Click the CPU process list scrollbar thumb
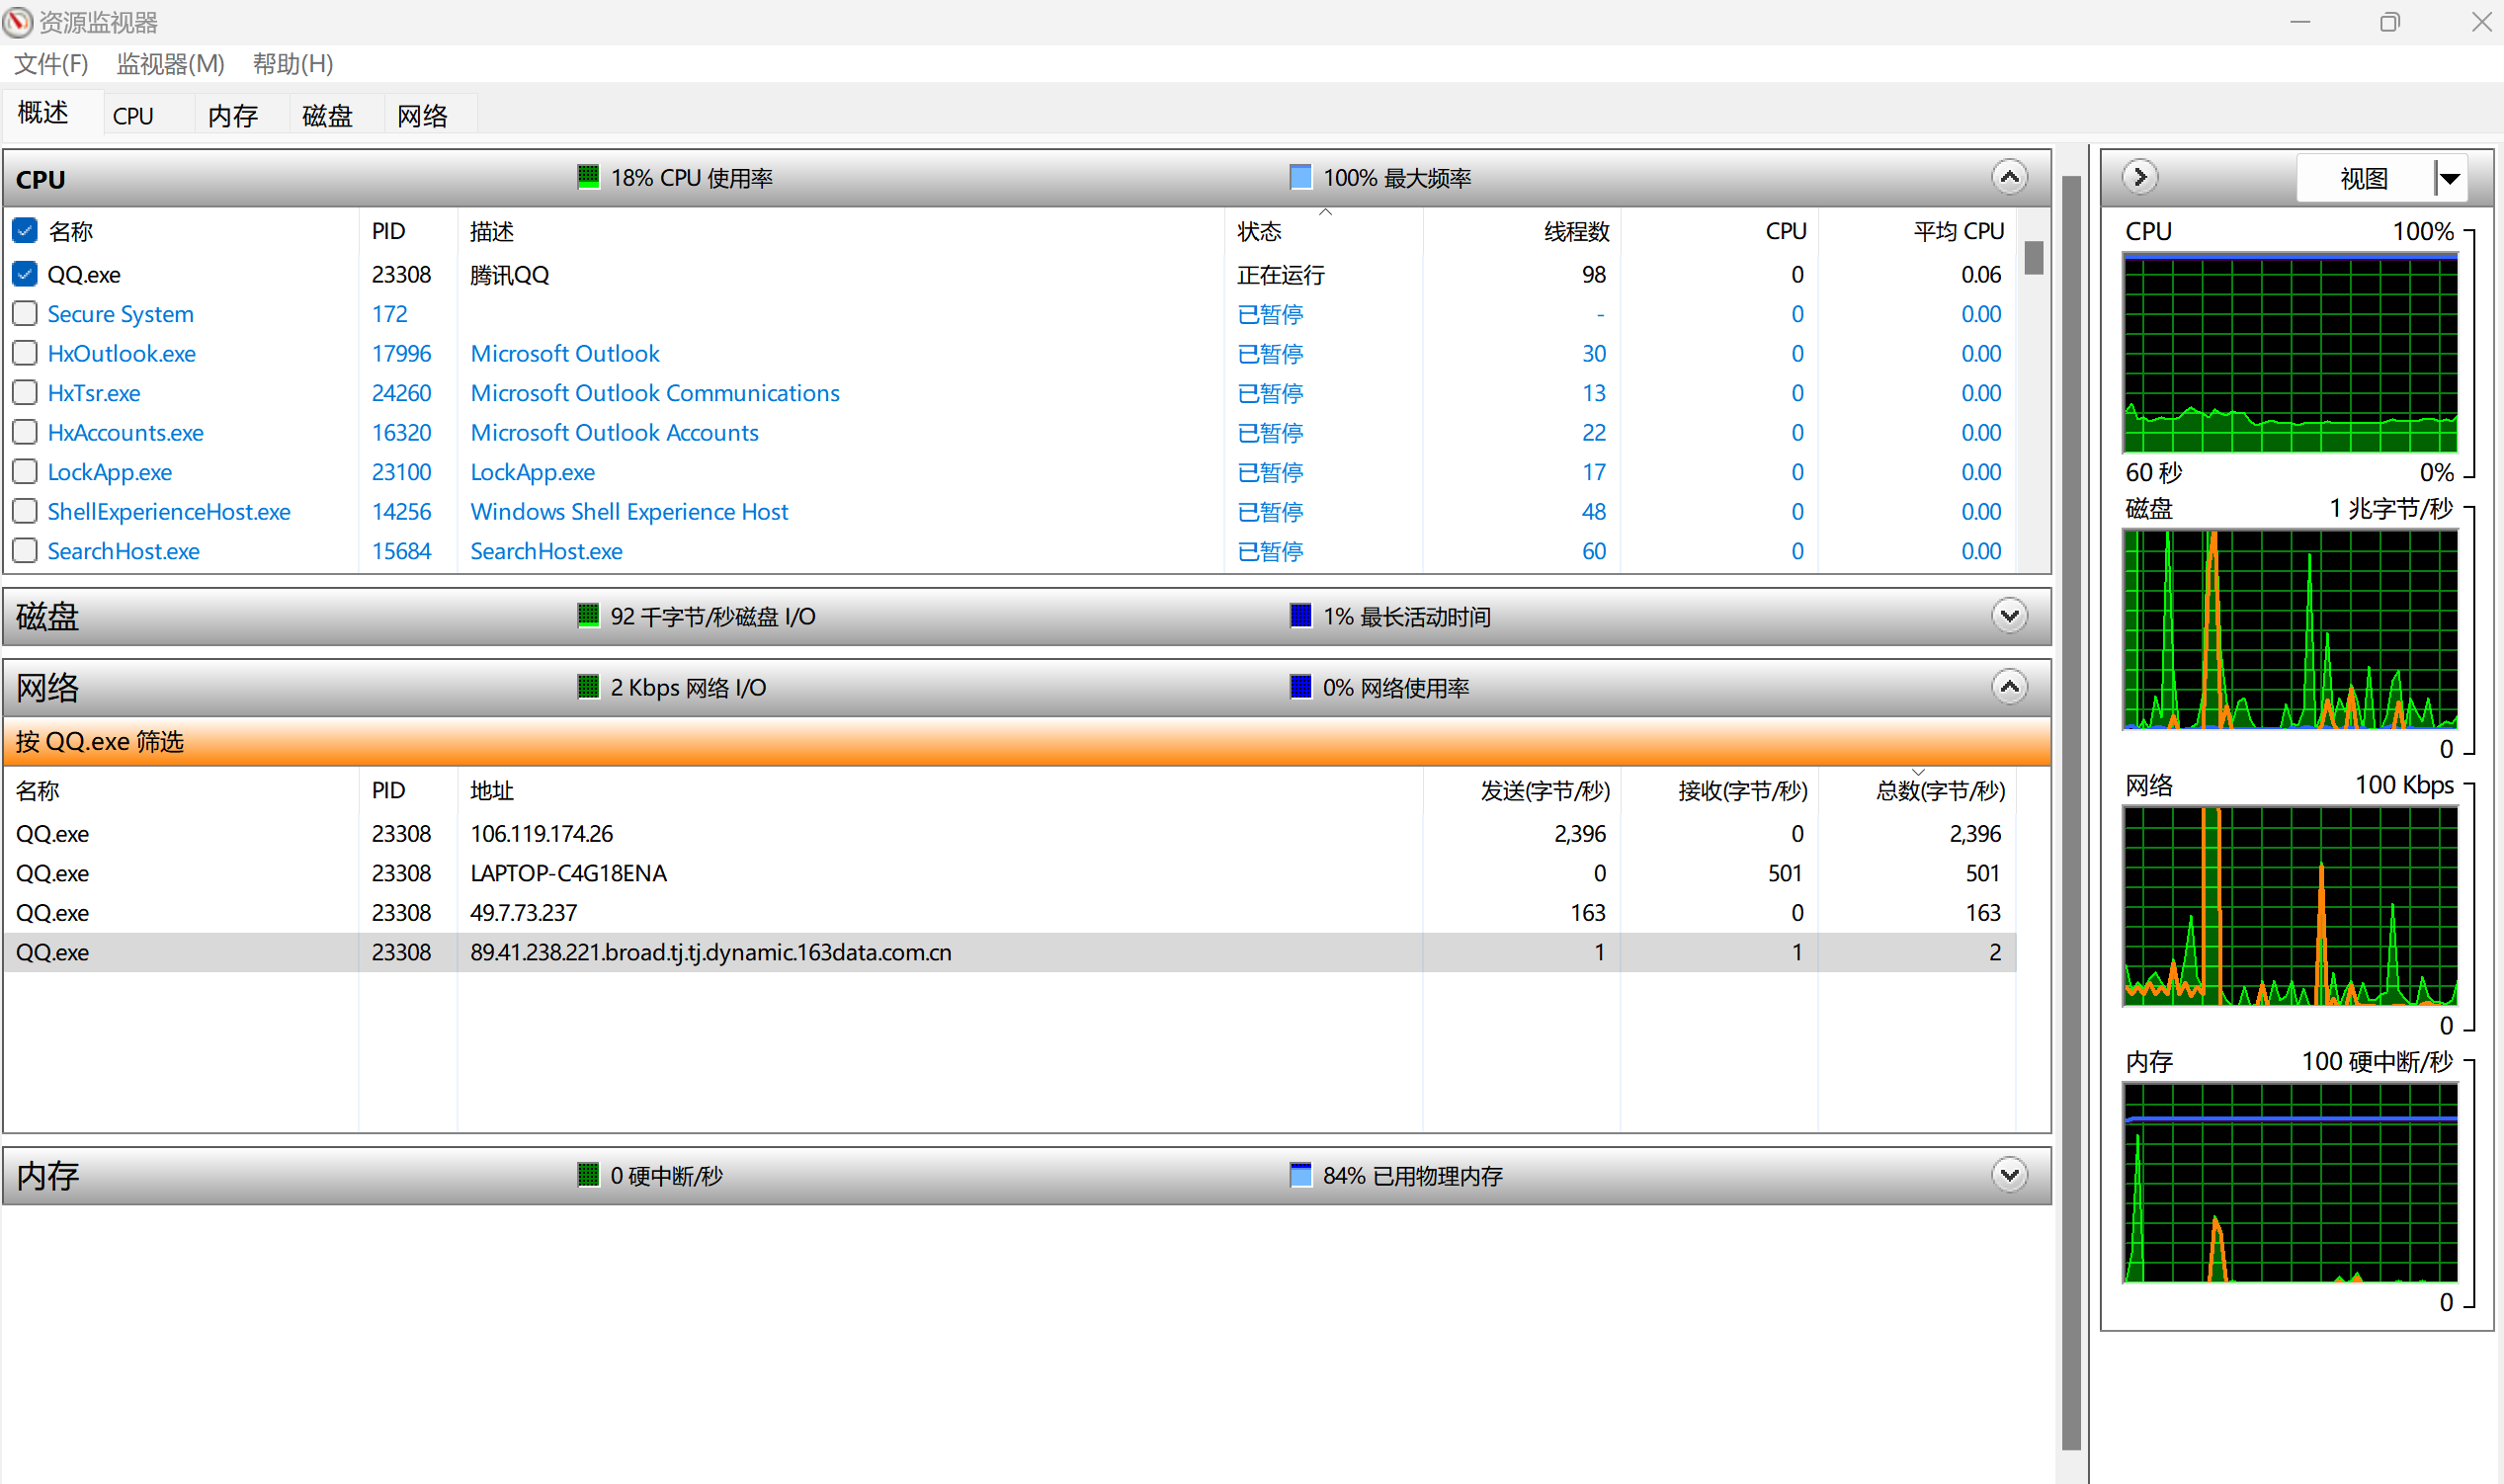Screen dimensions: 2504x1484 click(2033, 257)
